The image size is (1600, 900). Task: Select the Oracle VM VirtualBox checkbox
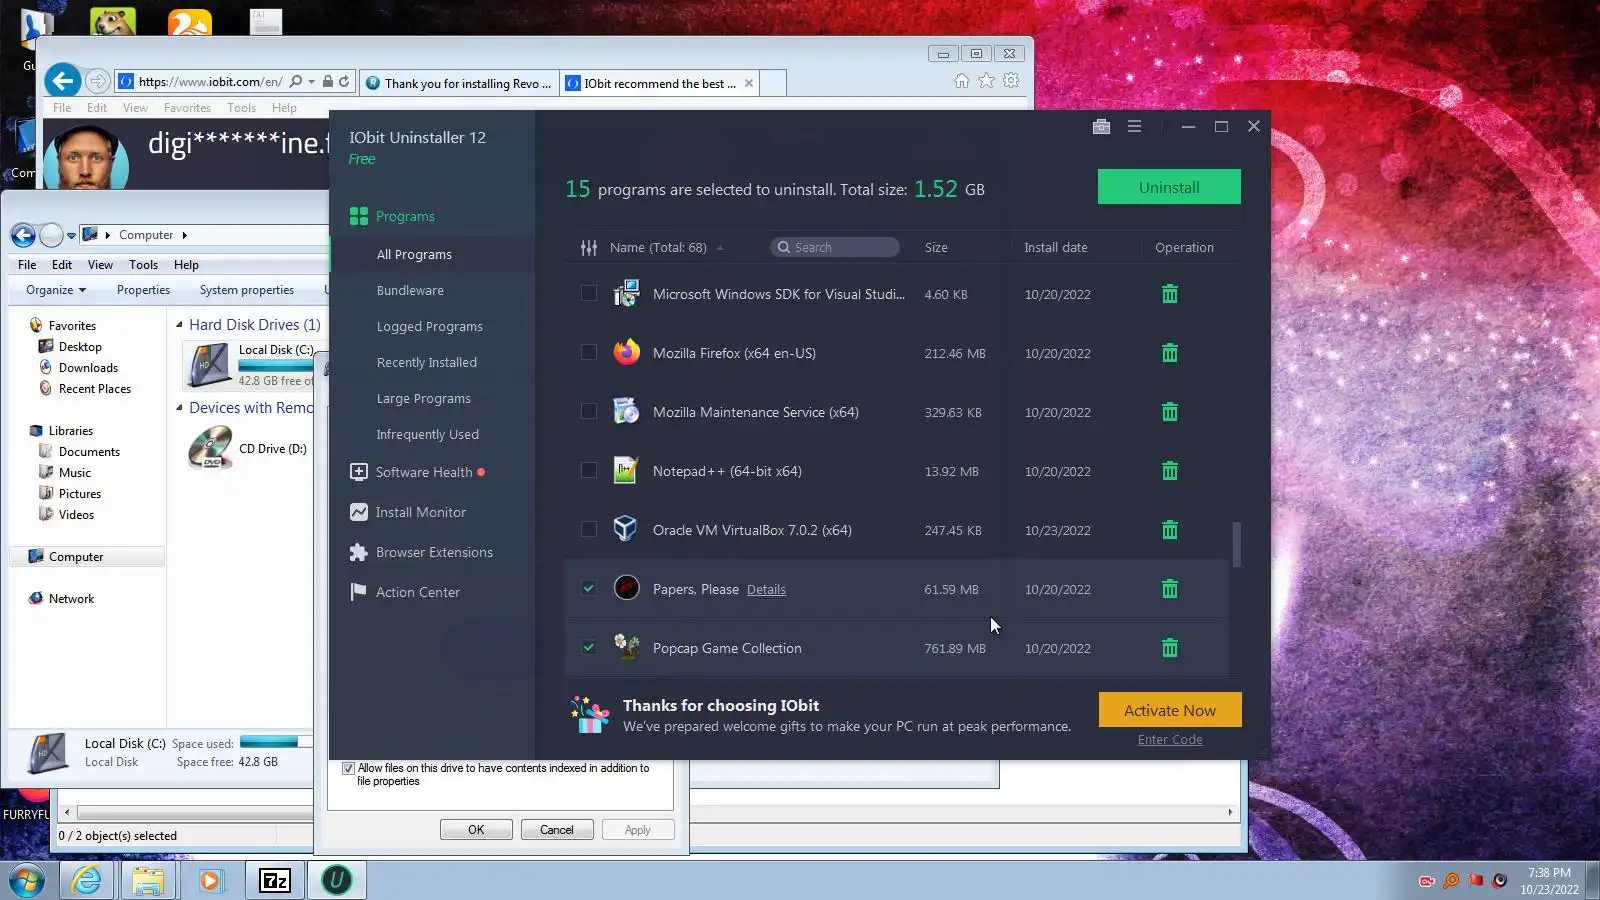click(589, 529)
